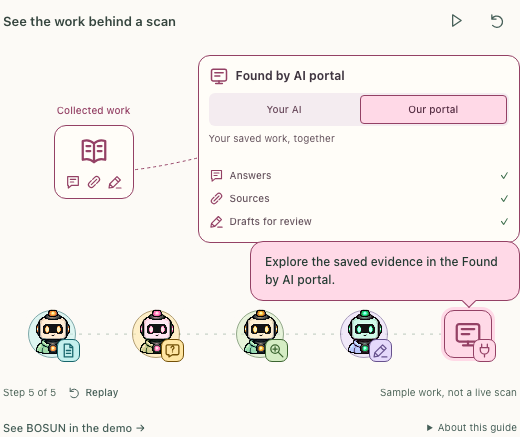520x437 pixels.
Task: Select the second robot with question badge
Action: coord(158,335)
